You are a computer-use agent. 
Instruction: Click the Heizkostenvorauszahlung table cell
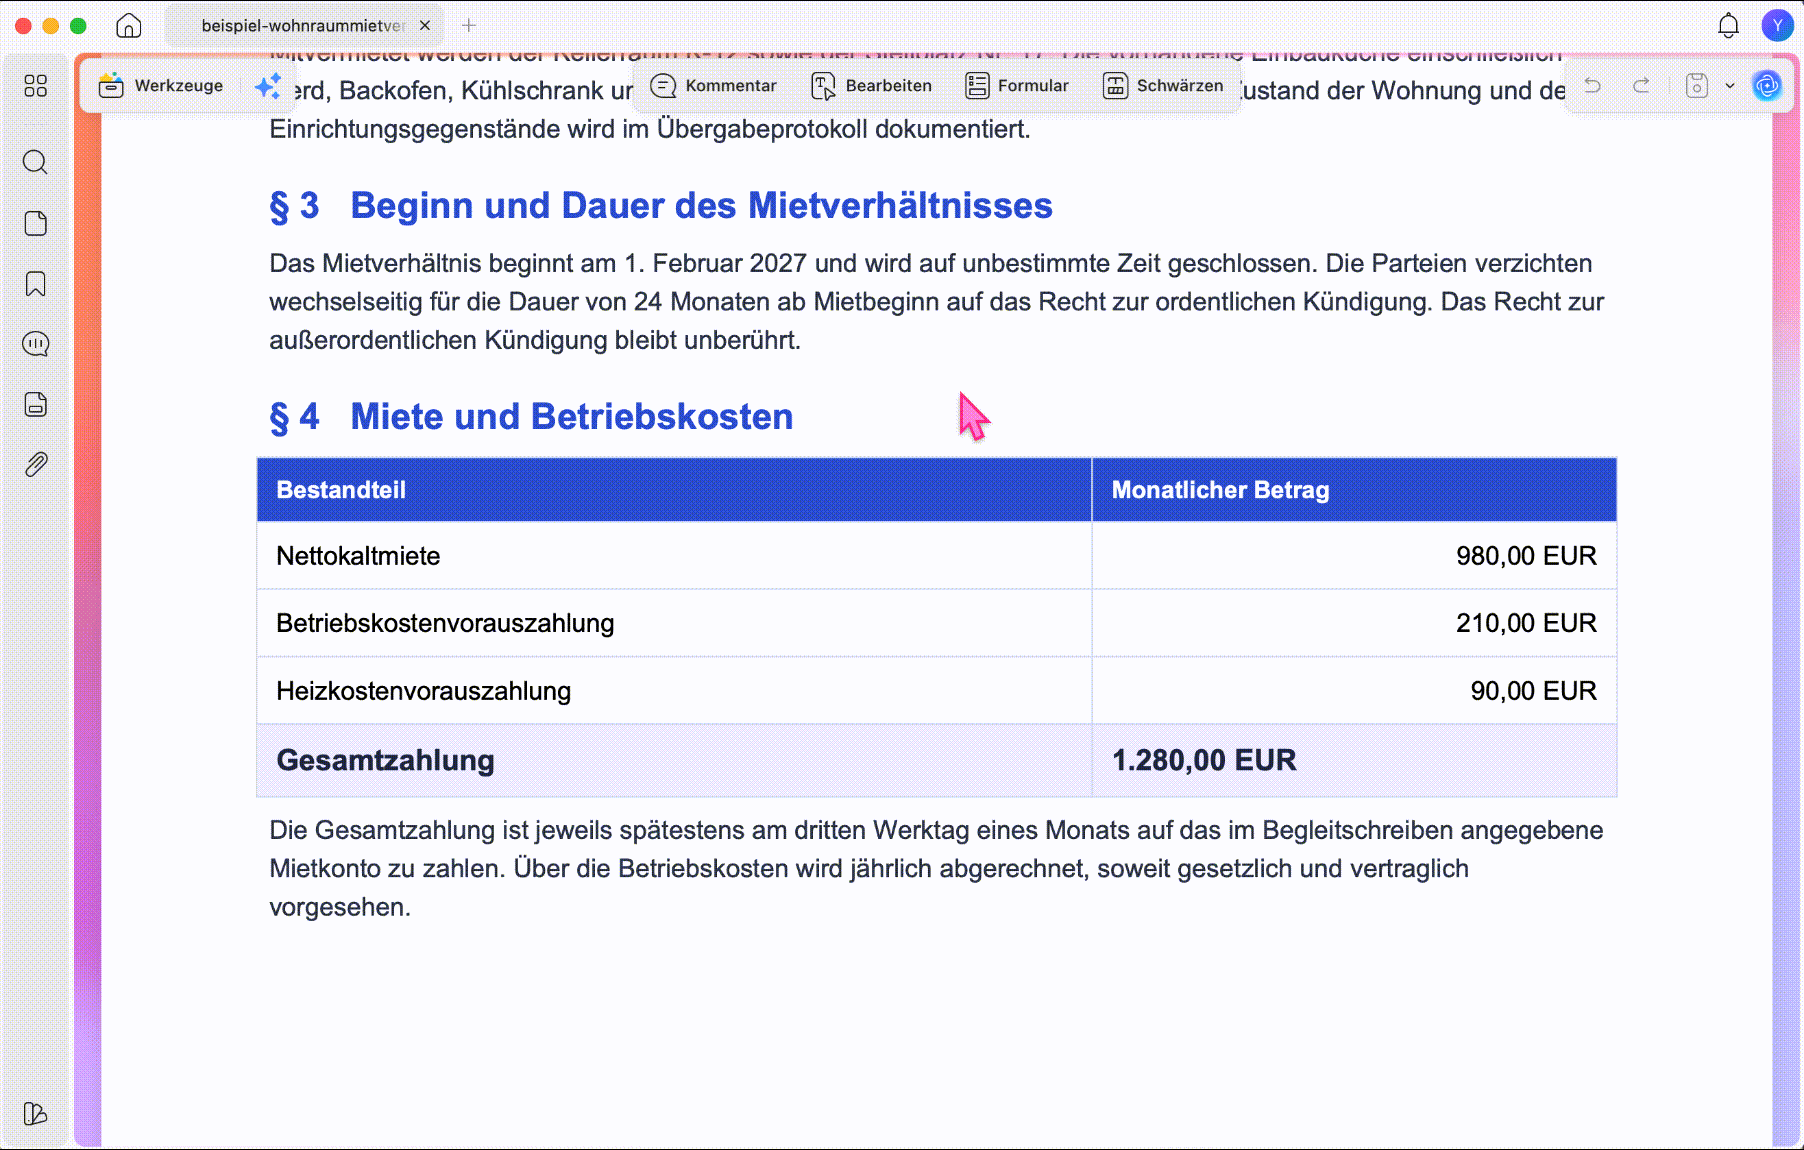click(x=674, y=691)
